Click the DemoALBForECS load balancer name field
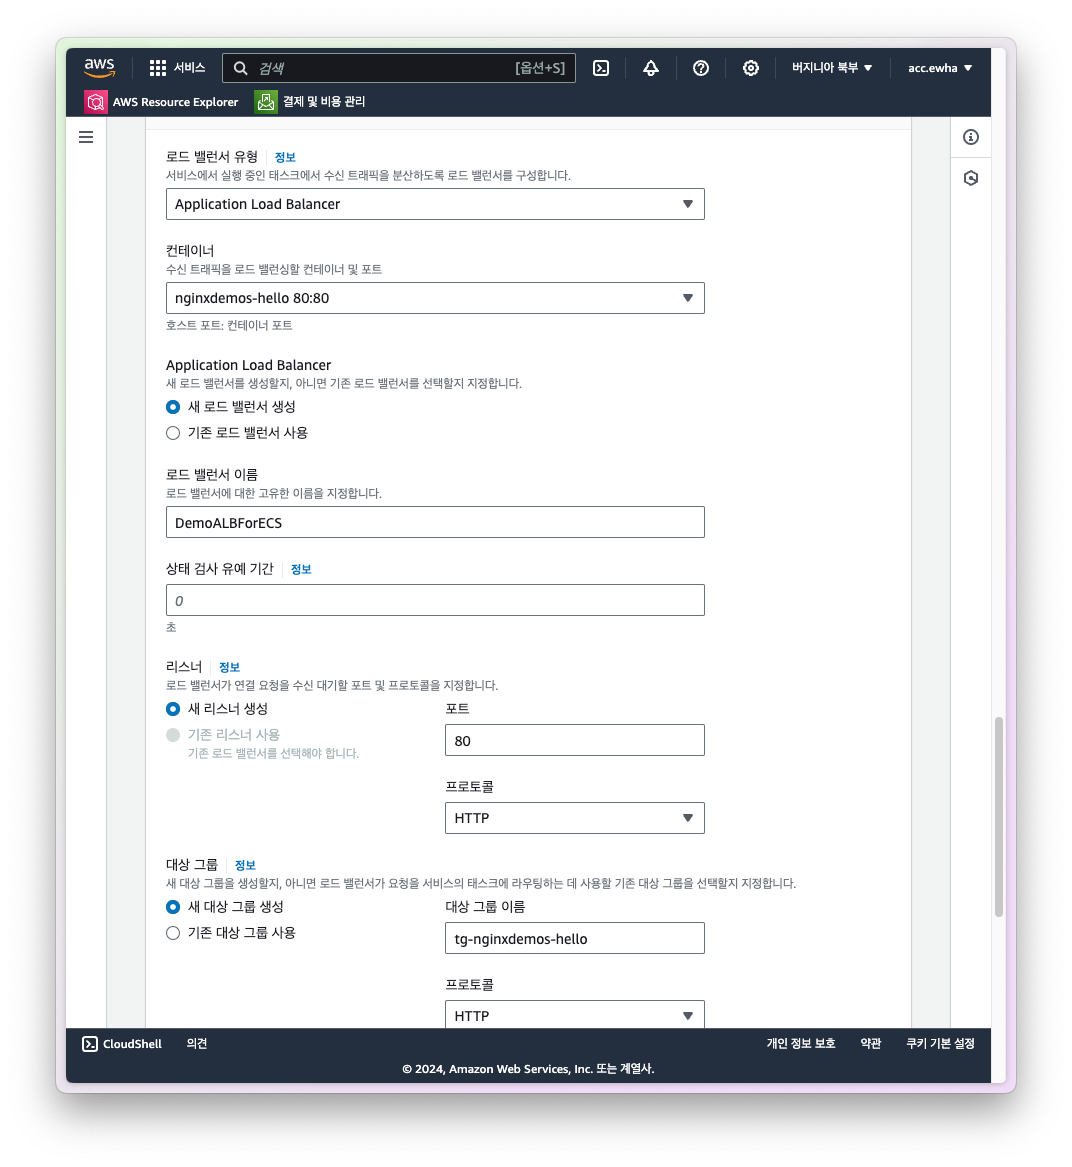 pyautogui.click(x=435, y=523)
